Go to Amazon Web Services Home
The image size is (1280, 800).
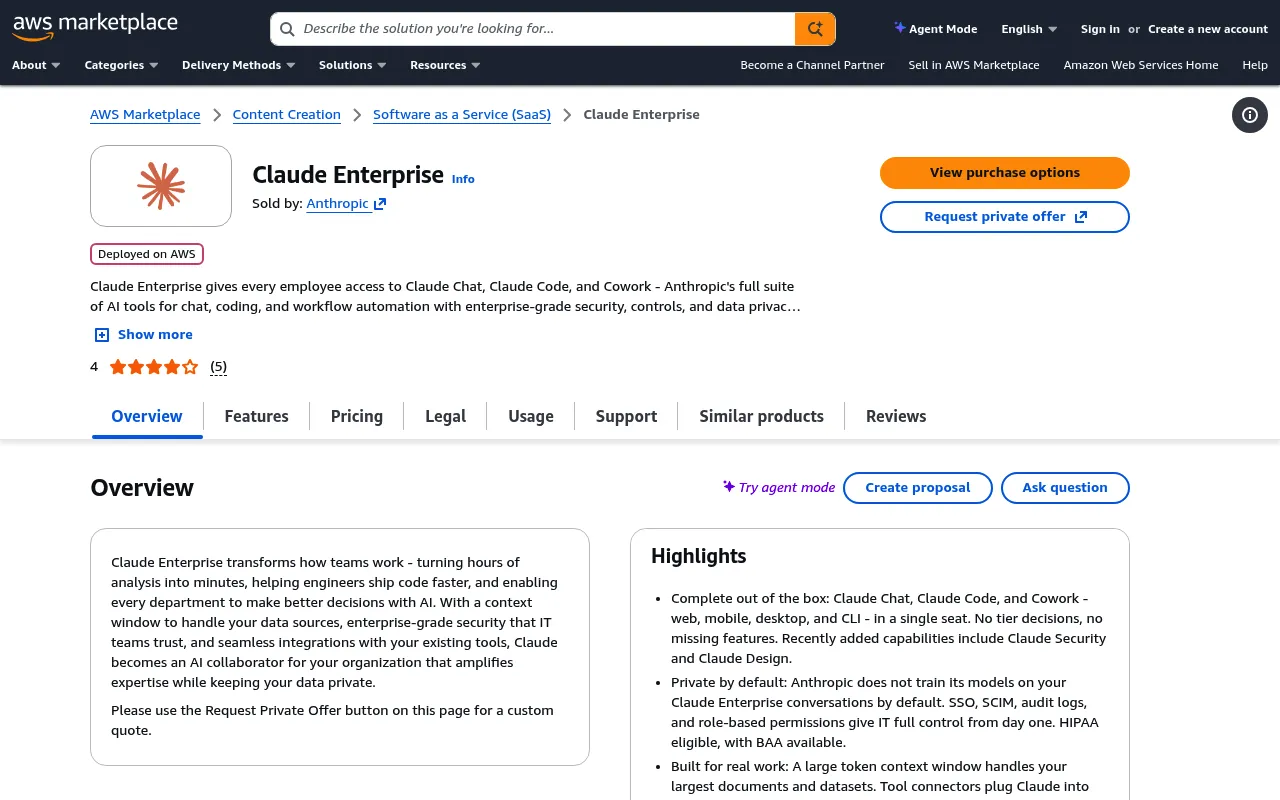point(1141,65)
